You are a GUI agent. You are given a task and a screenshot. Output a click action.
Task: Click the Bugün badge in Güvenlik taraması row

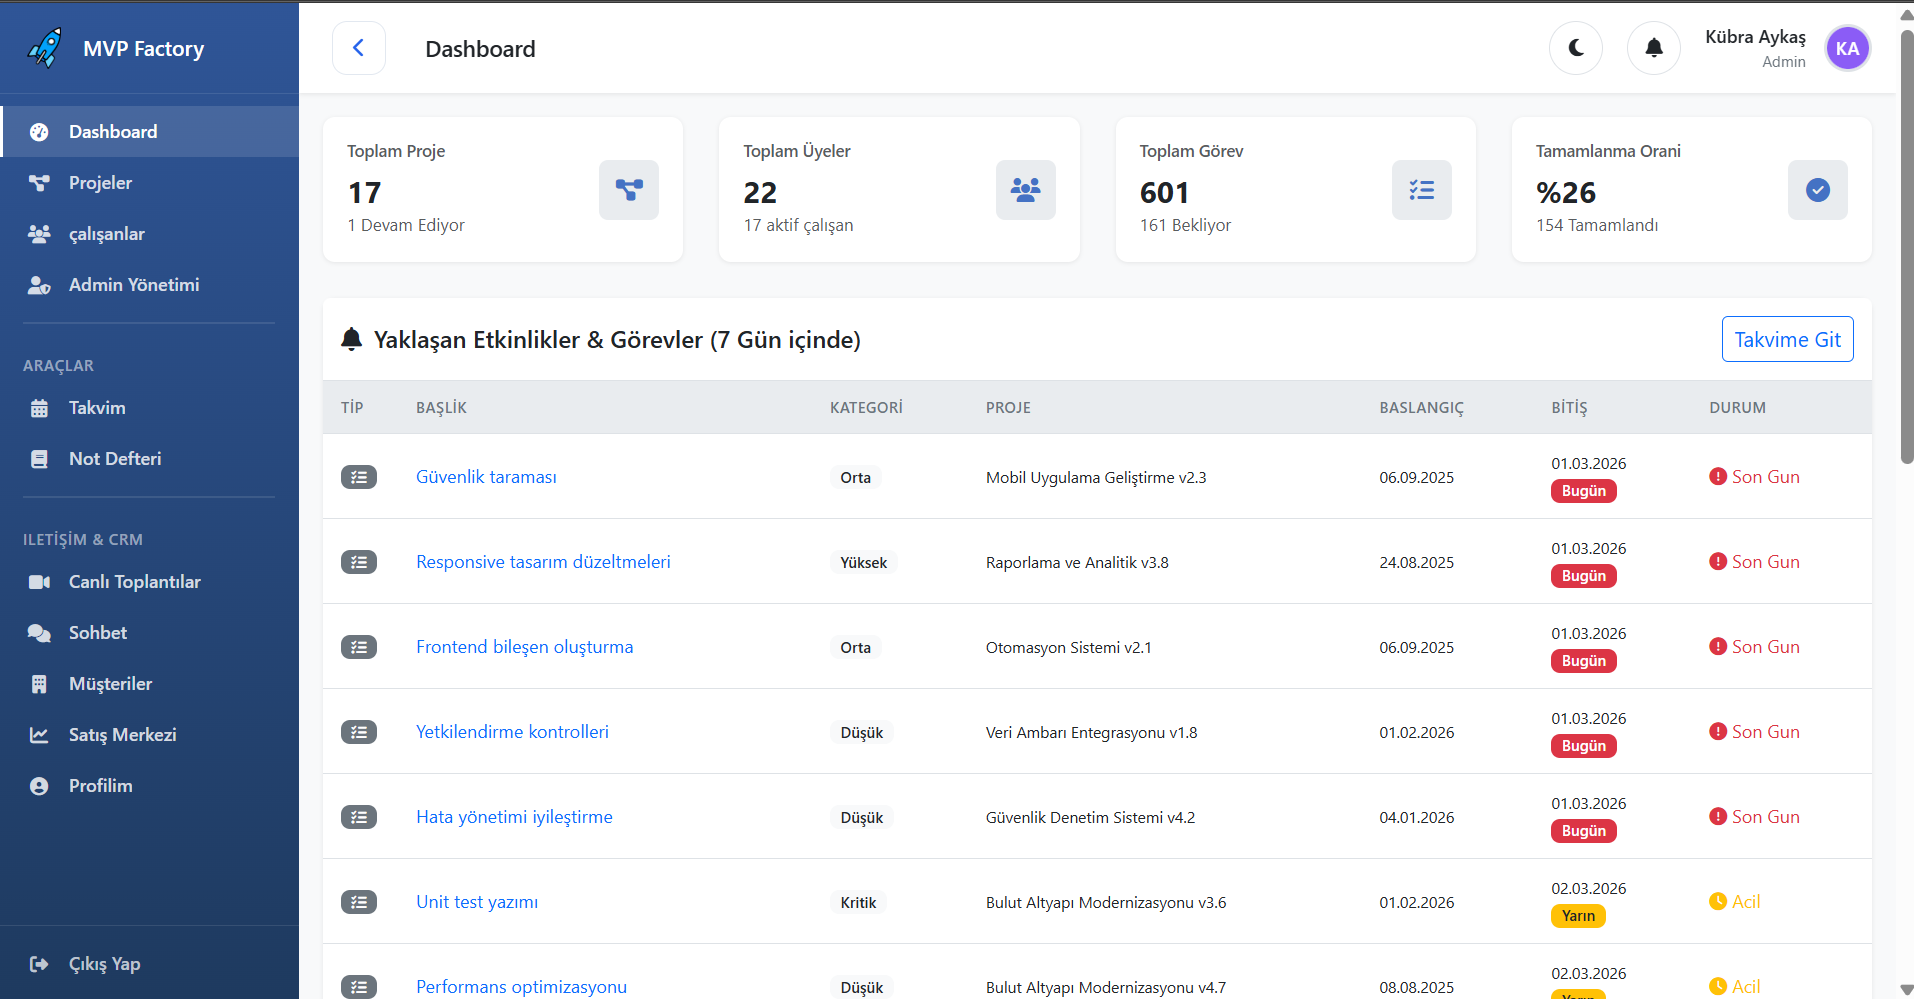point(1584,491)
